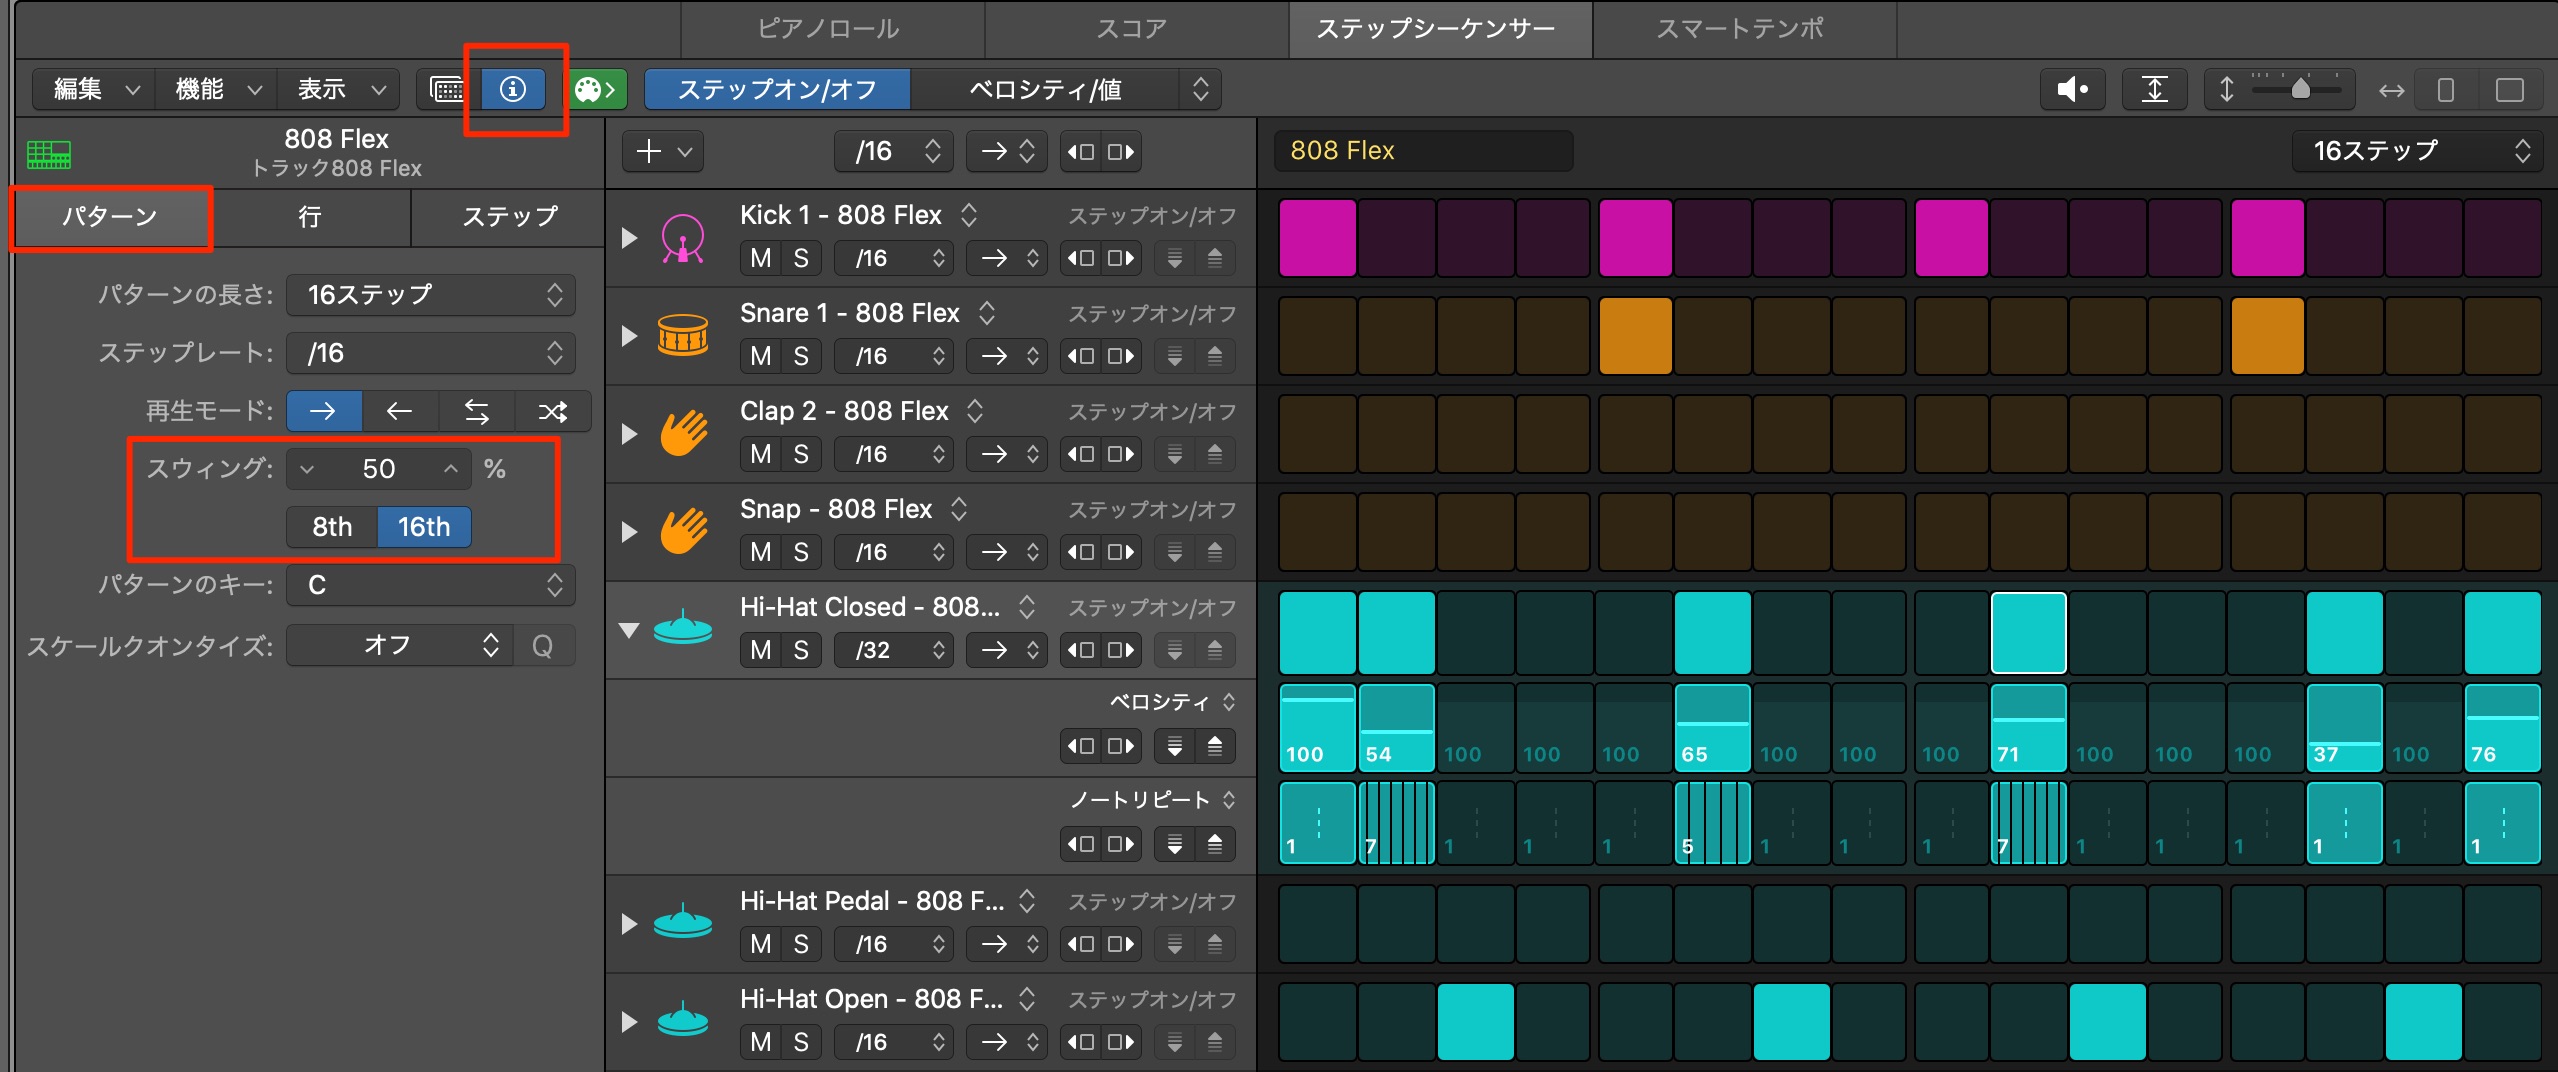Select the narrow step width icon
2558x1072 pixels.
click(2446, 90)
